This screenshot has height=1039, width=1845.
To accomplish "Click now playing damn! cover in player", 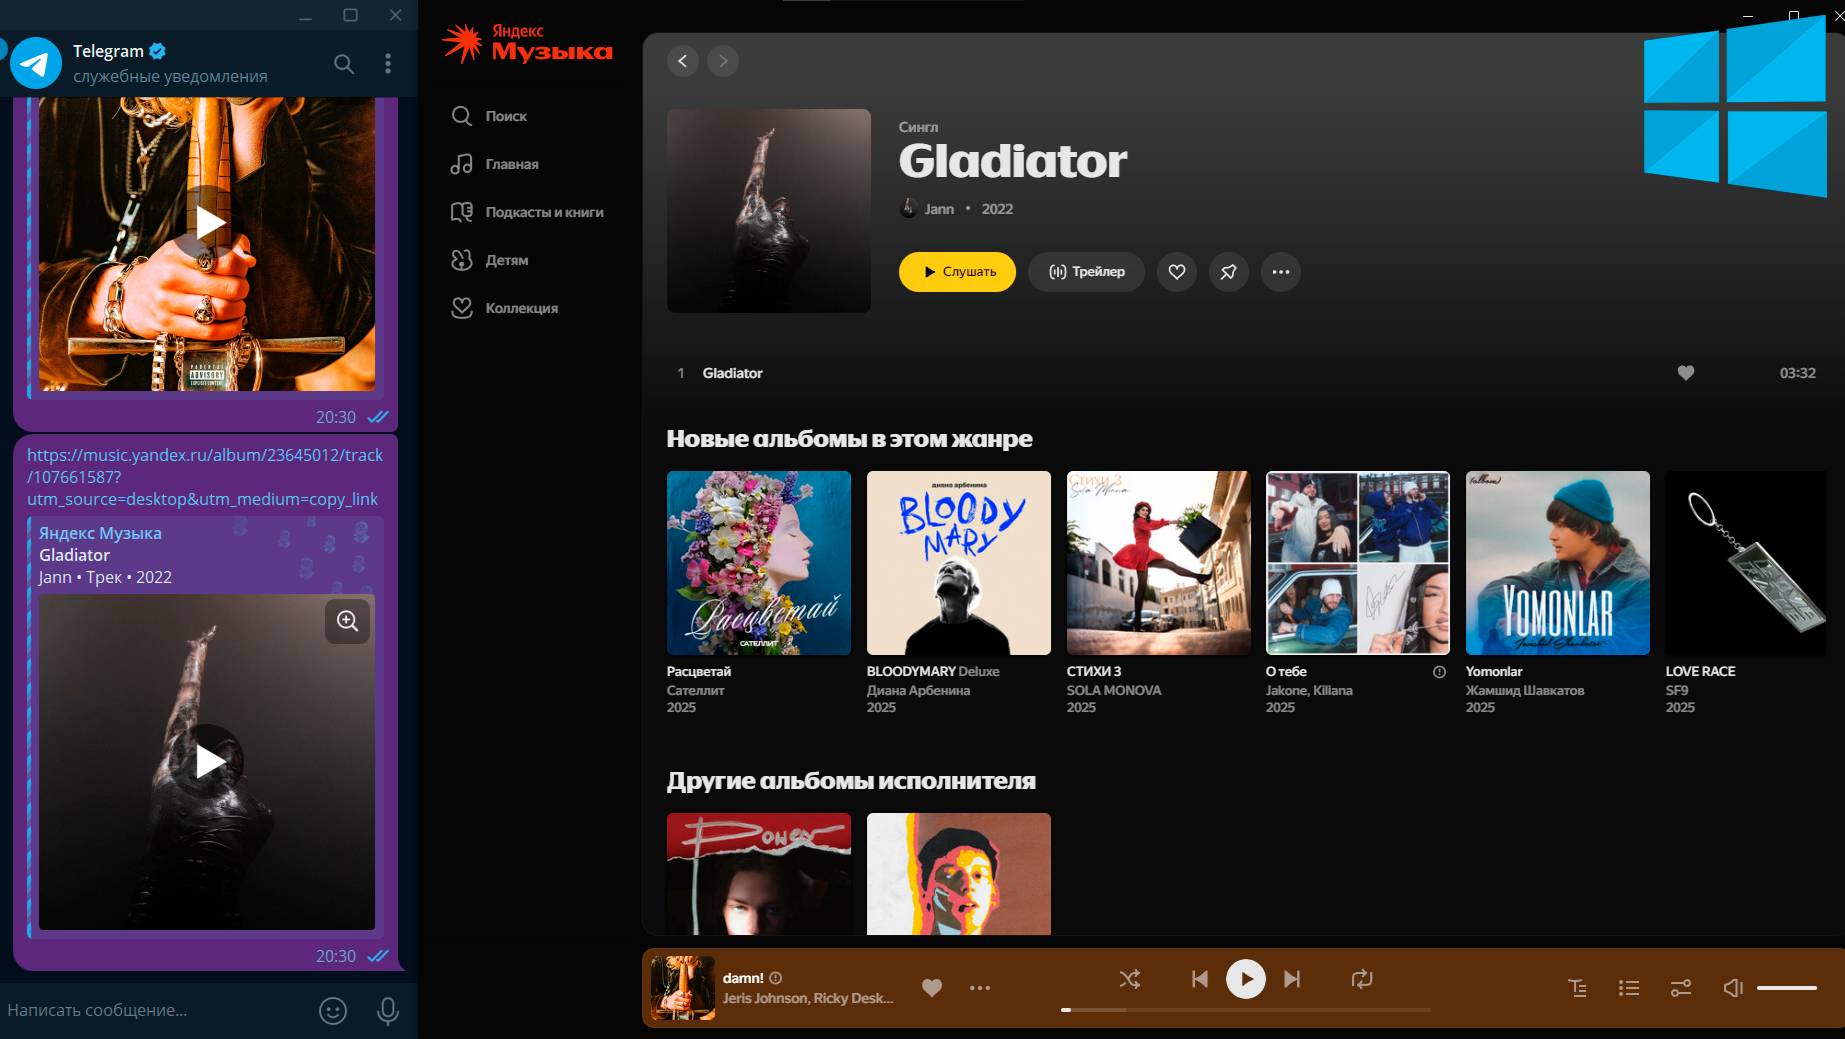I will (x=683, y=988).
